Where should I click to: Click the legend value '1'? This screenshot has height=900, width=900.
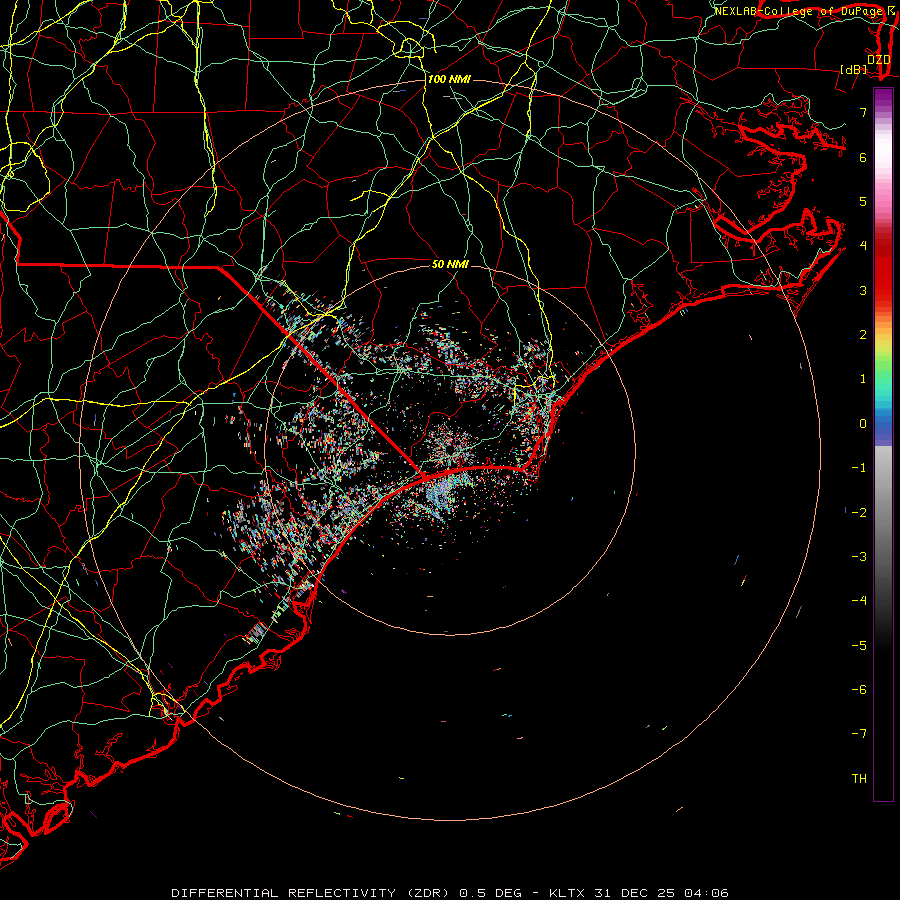tap(863, 379)
